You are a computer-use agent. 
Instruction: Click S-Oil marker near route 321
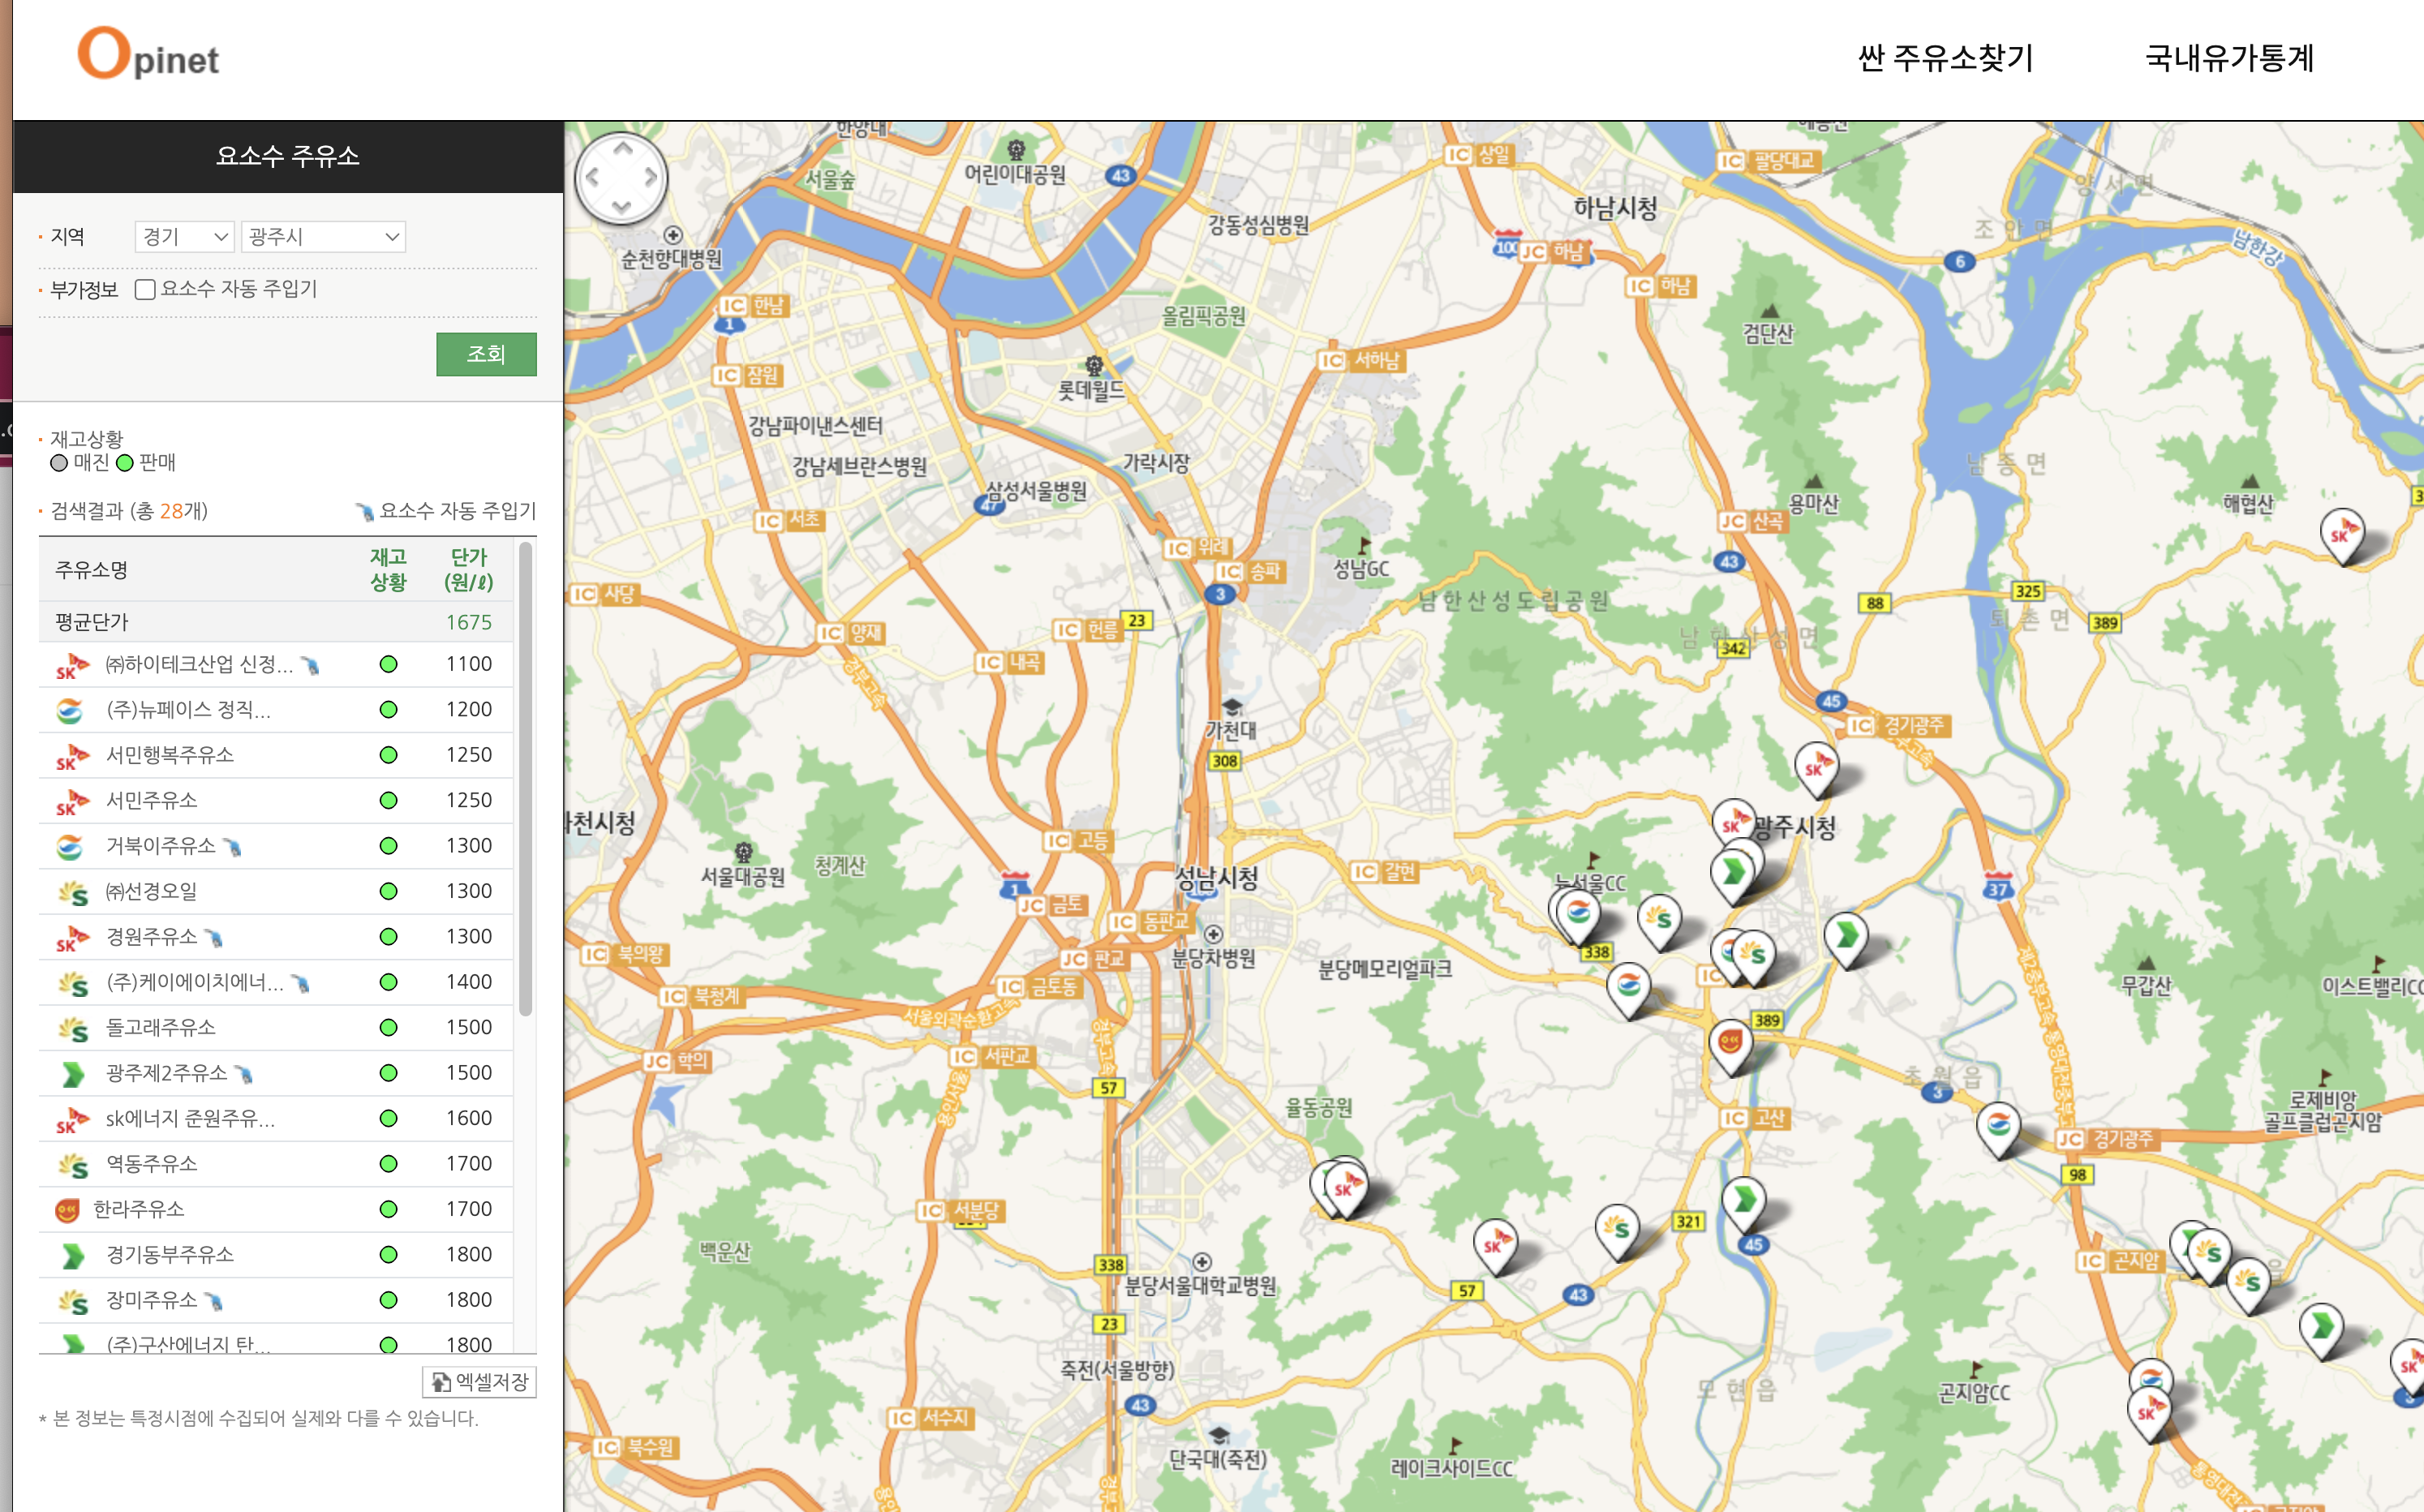(x=1617, y=1228)
